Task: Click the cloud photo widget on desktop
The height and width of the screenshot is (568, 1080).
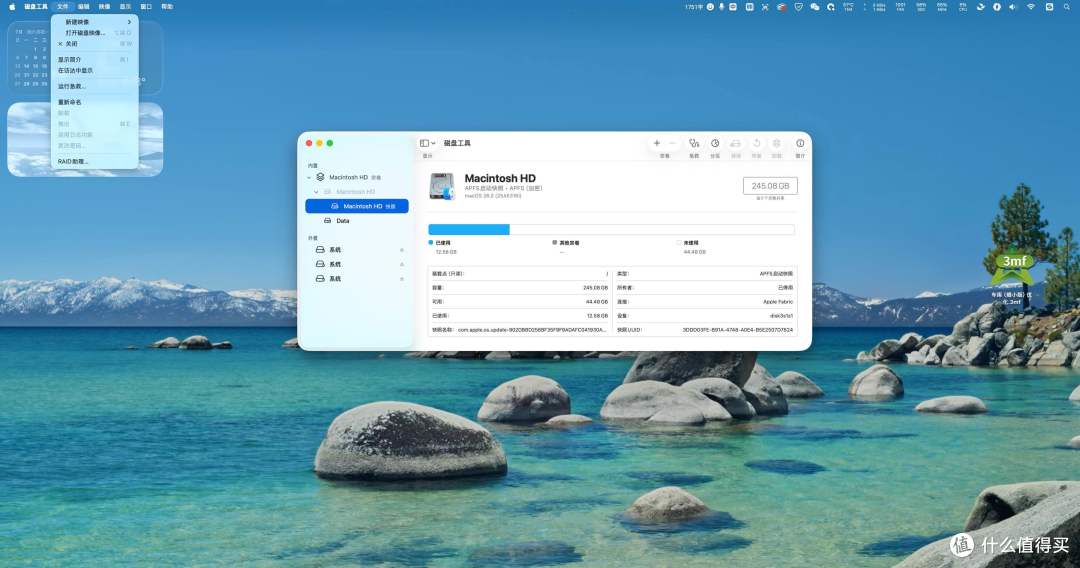Action: 85,140
